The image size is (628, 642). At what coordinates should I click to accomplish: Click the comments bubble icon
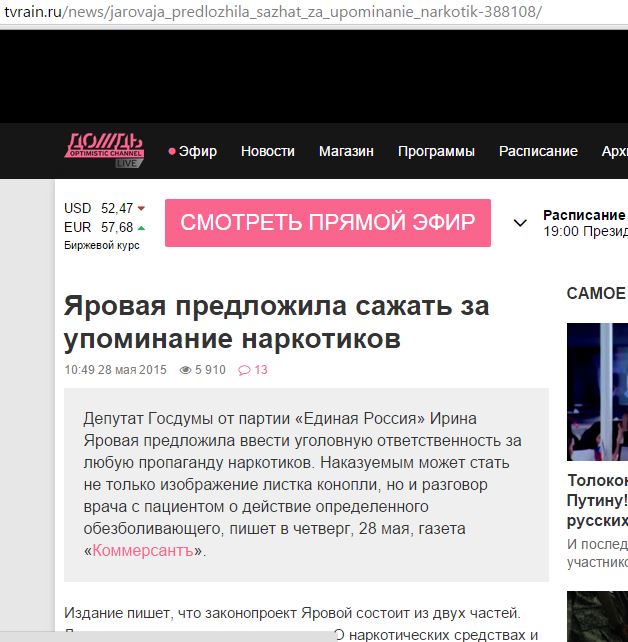[244, 370]
